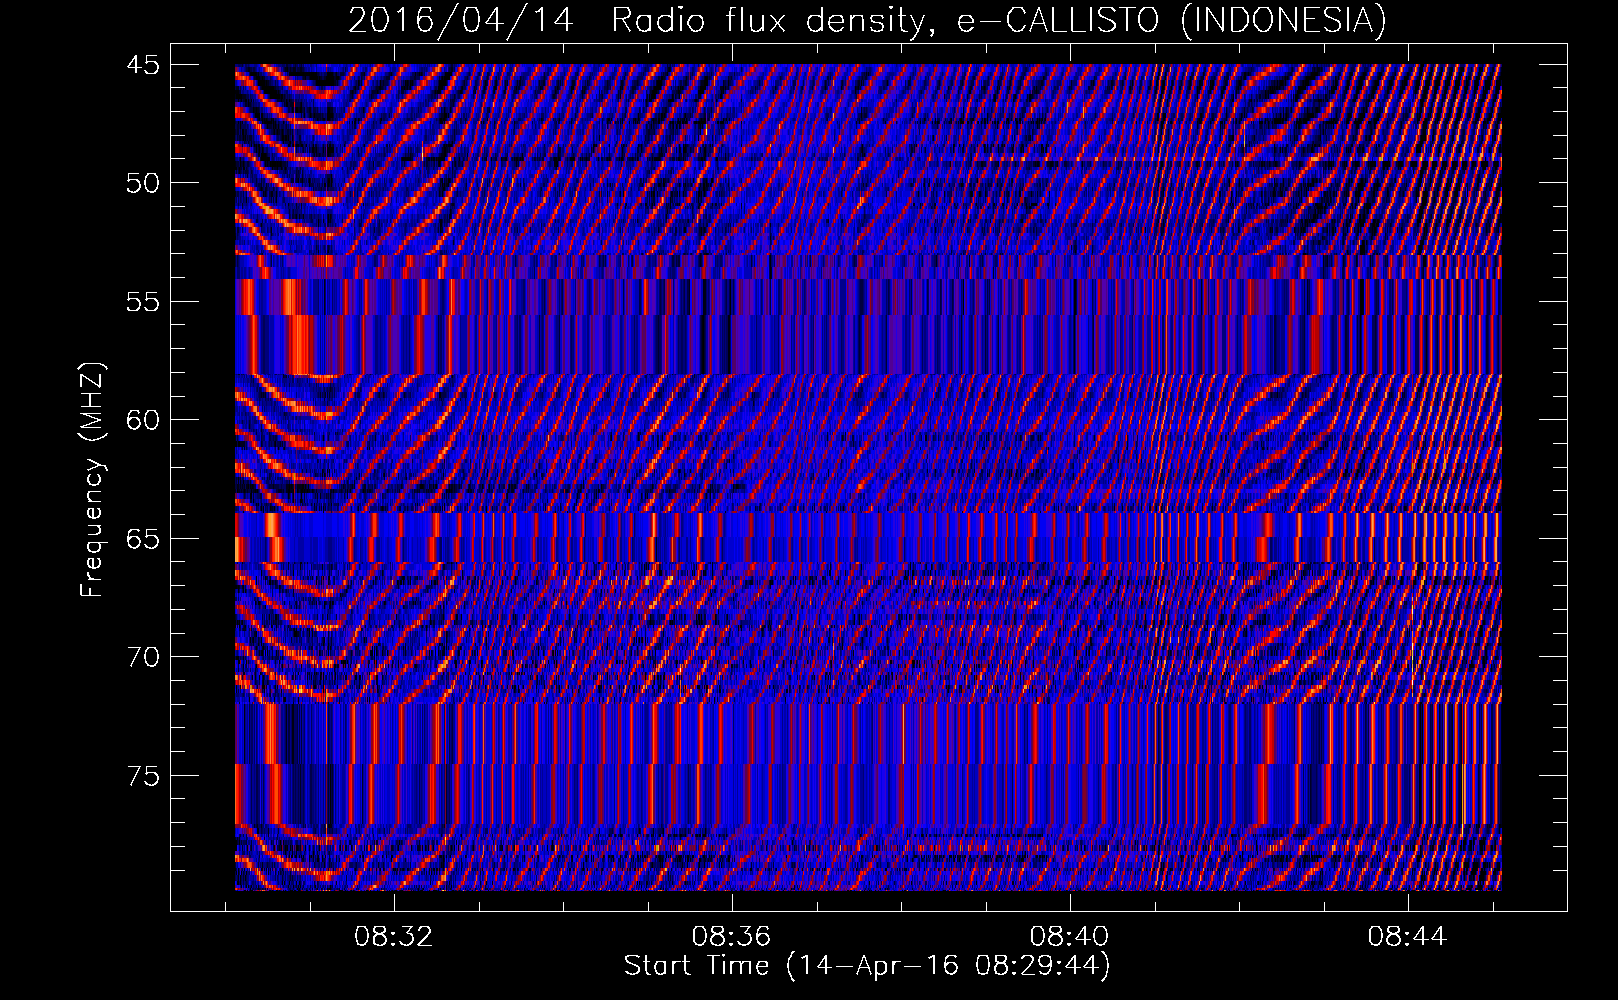The height and width of the screenshot is (1000, 1618).
Task: Click the 08:32 time tick label
Action: pos(394,936)
